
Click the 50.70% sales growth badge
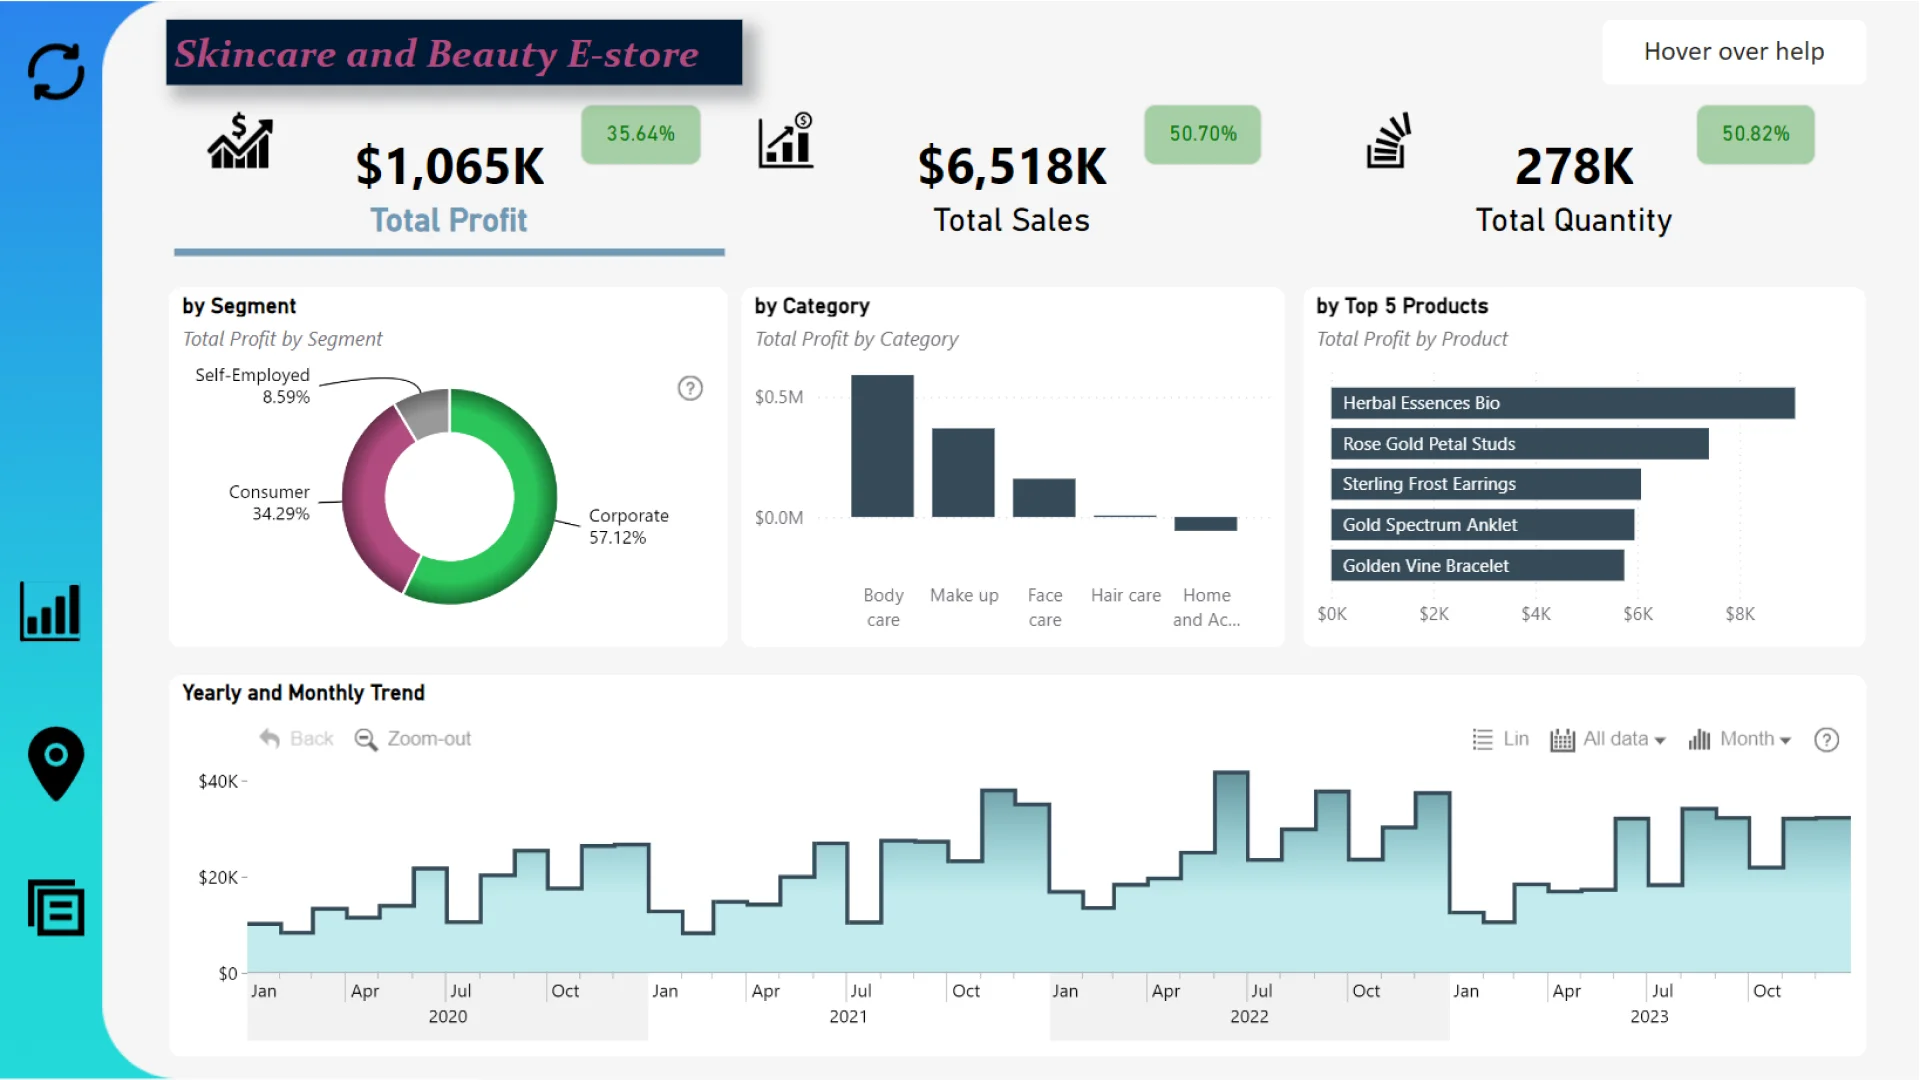[x=1203, y=134]
